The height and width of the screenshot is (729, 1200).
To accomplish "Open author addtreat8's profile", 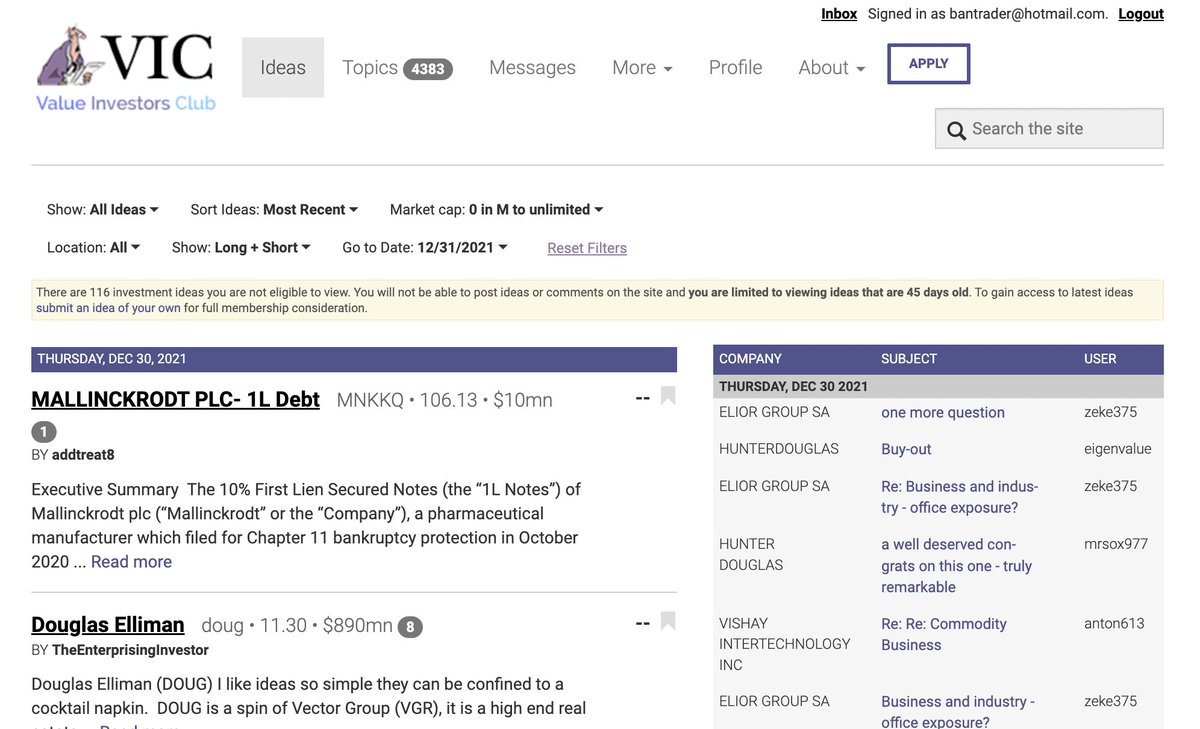I will point(83,455).
